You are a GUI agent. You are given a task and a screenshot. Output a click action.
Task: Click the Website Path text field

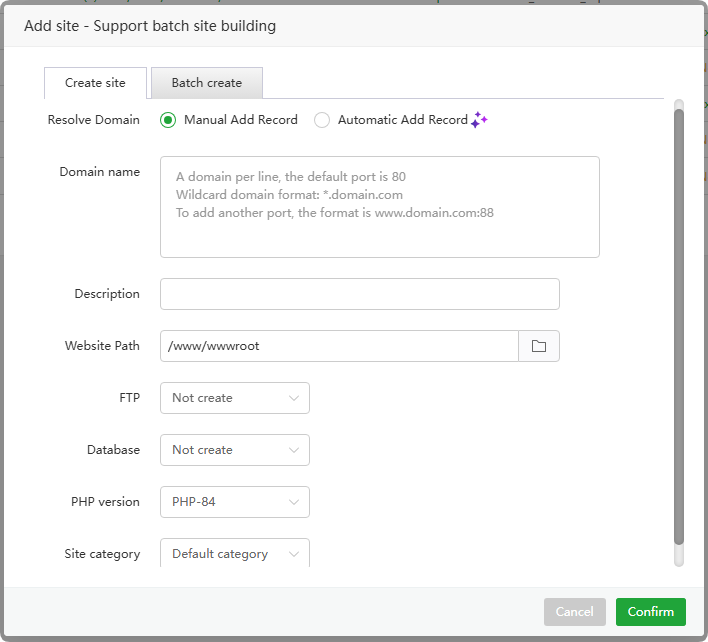(339, 346)
